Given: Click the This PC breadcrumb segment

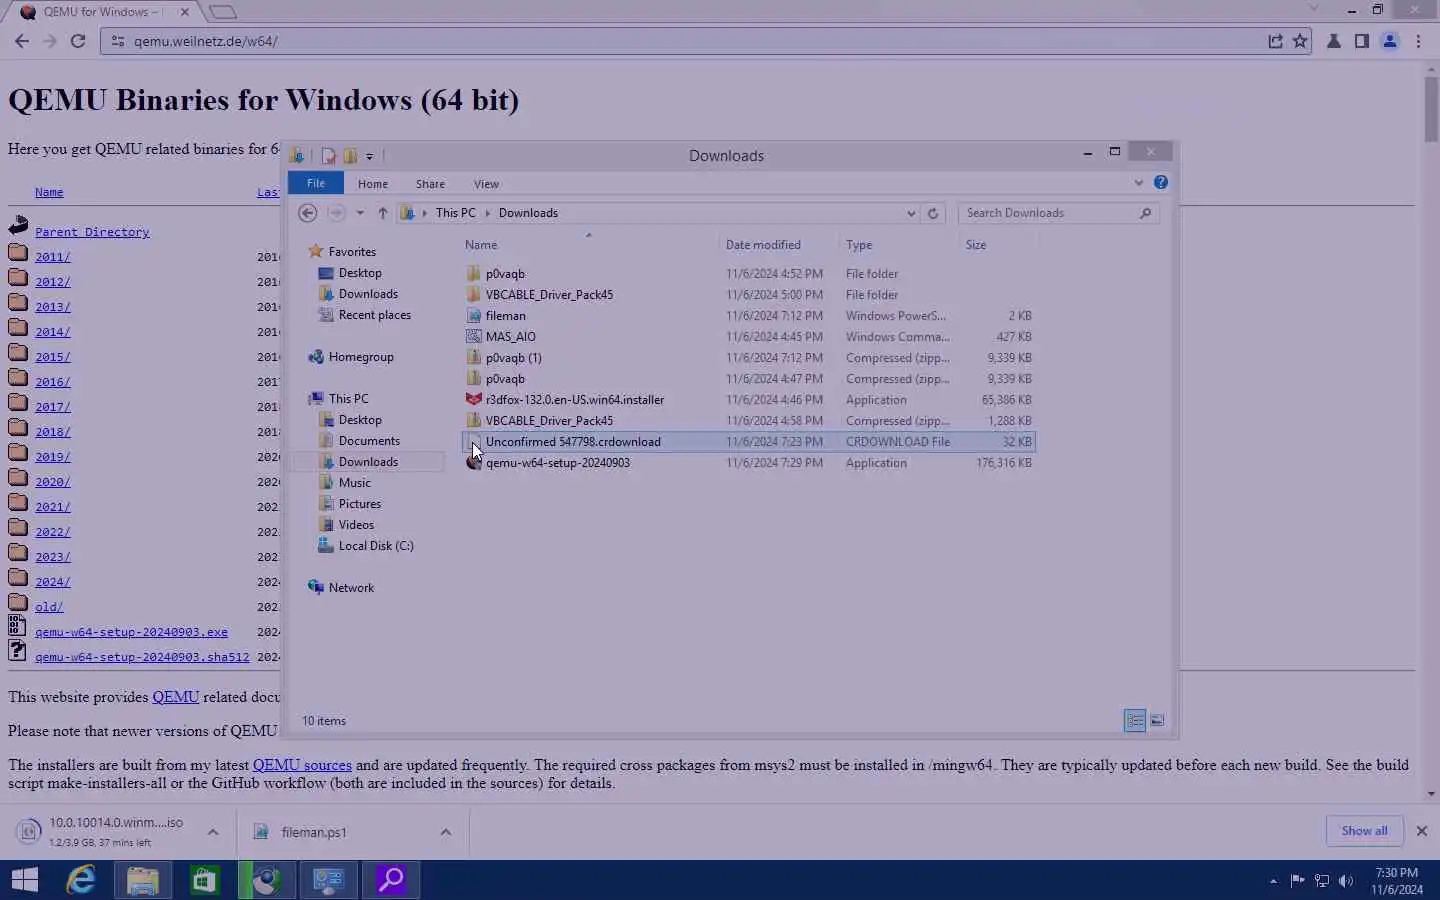Looking at the screenshot, I should [455, 213].
